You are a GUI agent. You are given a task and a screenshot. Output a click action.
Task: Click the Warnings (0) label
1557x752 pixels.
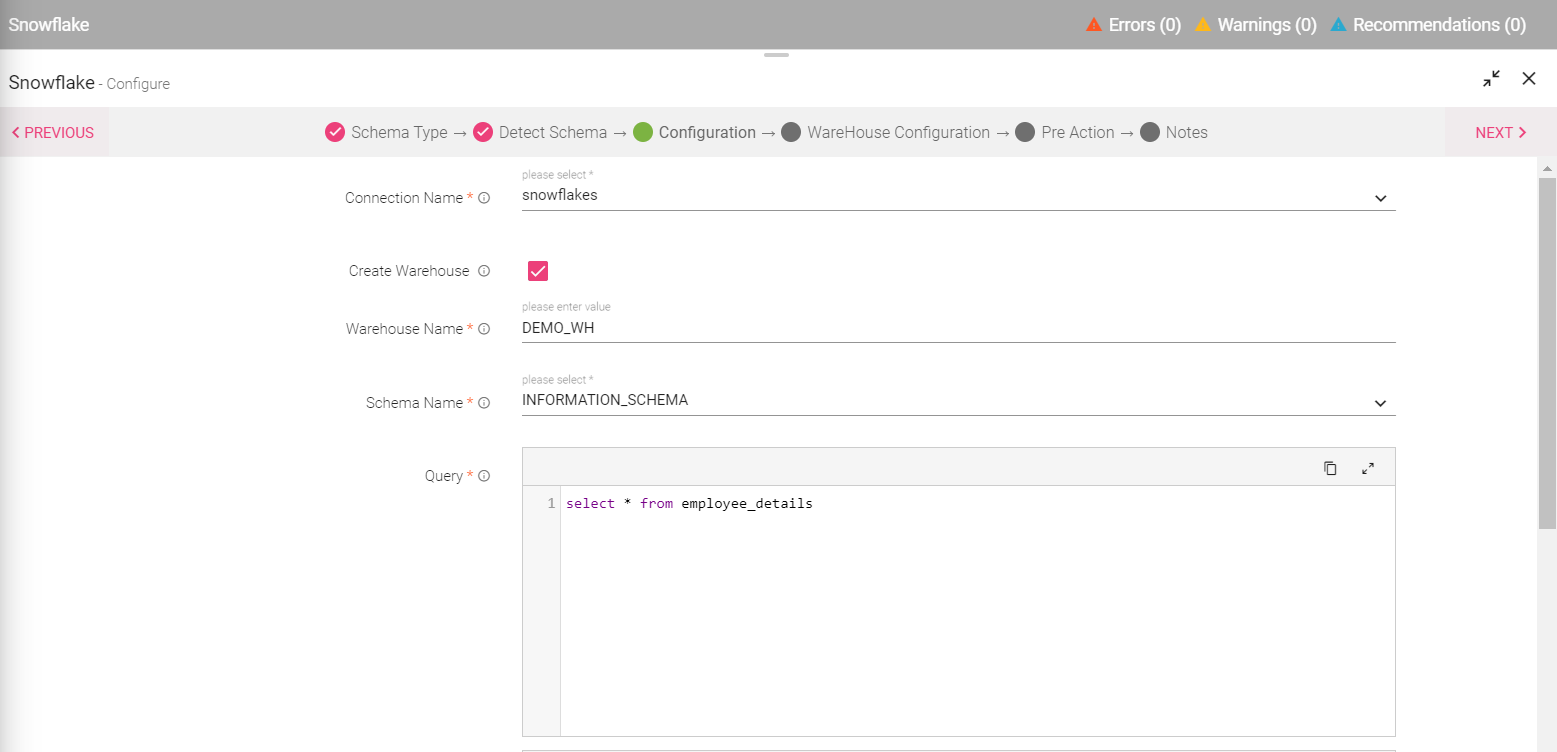[1267, 25]
